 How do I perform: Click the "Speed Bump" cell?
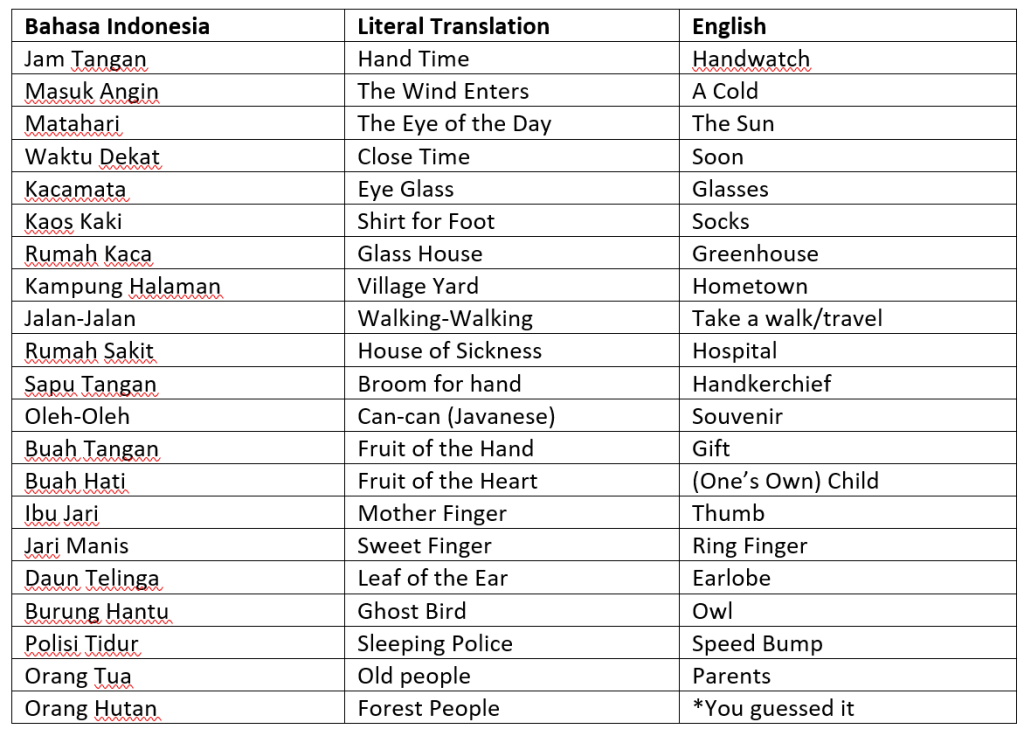(x=757, y=644)
